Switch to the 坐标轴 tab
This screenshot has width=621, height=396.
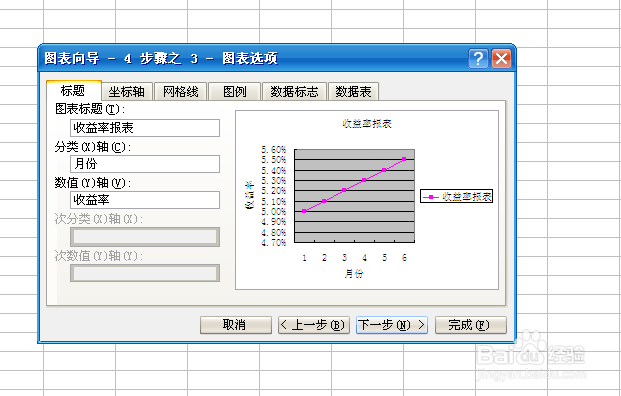(127, 91)
